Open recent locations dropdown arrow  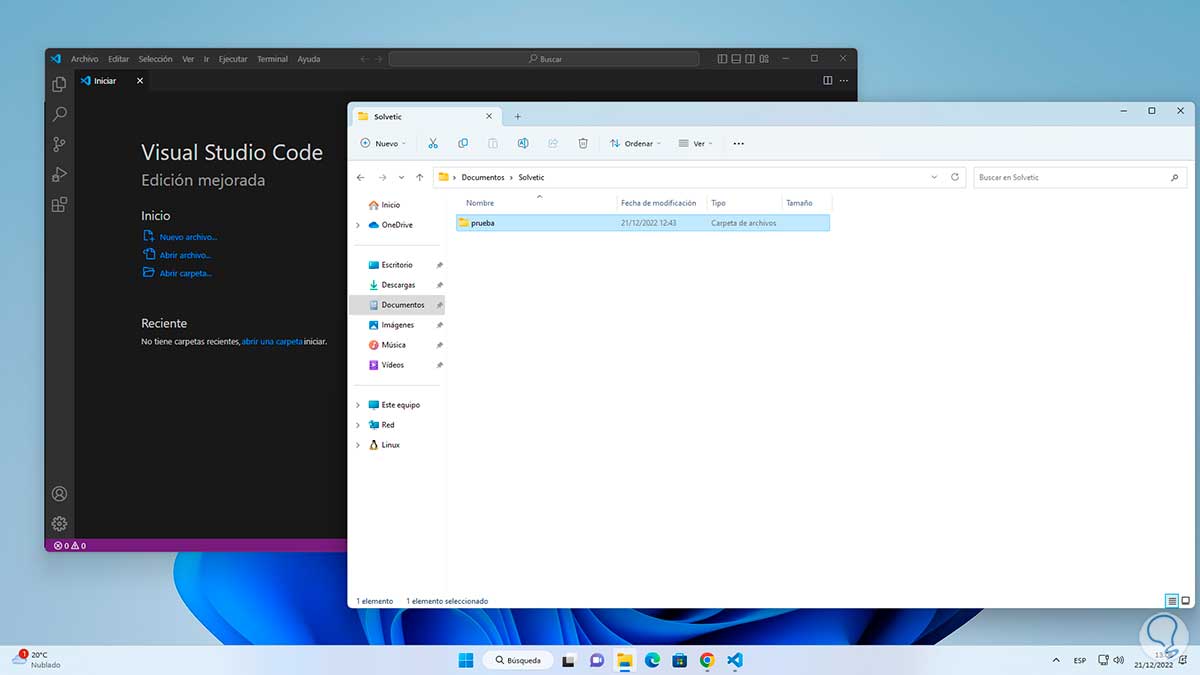[401, 177]
